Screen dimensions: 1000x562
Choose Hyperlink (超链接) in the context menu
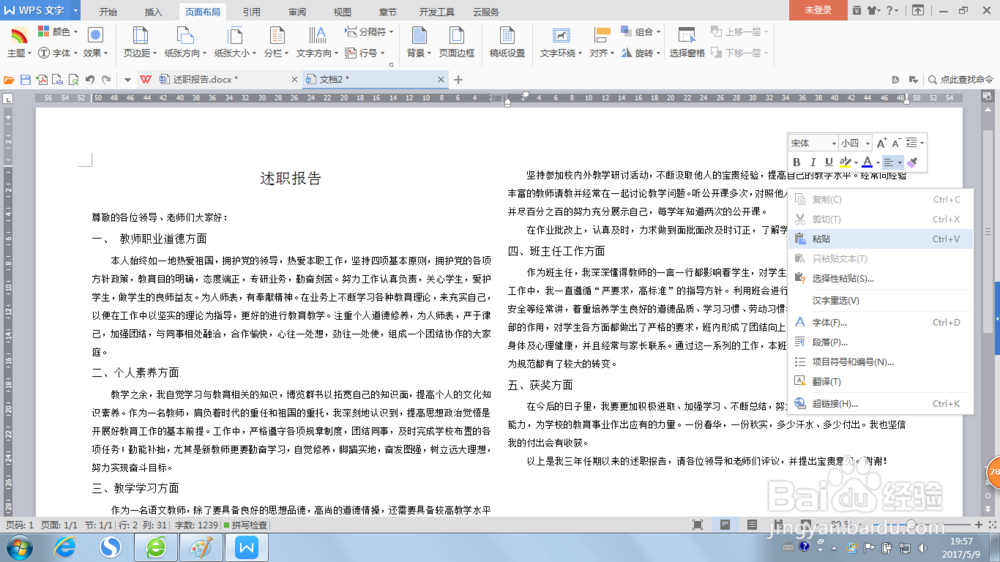click(x=880, y=403)
